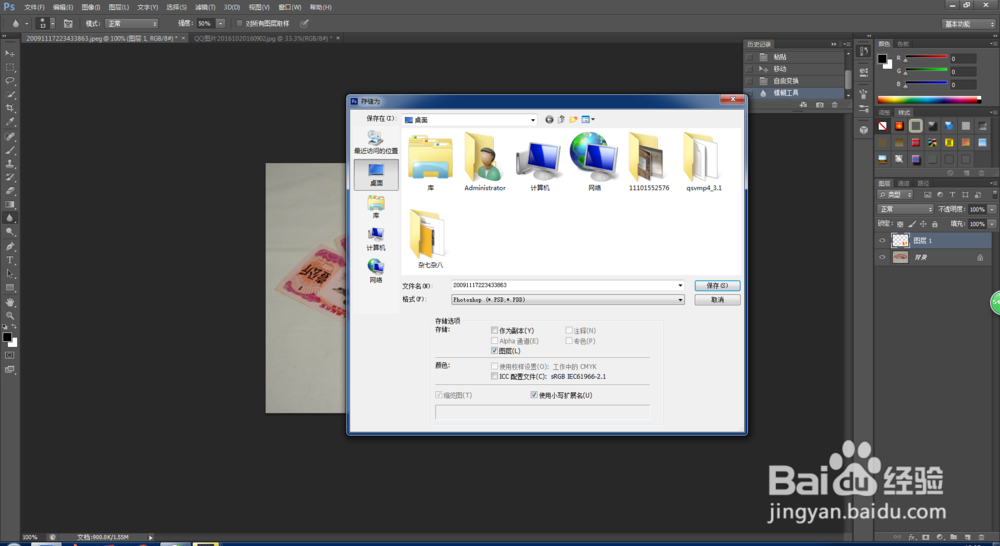Viewport: 1000px width, 546px height.
Task: Click the lock-all padlock icon in Layers
Action: (x=935, y=224)
